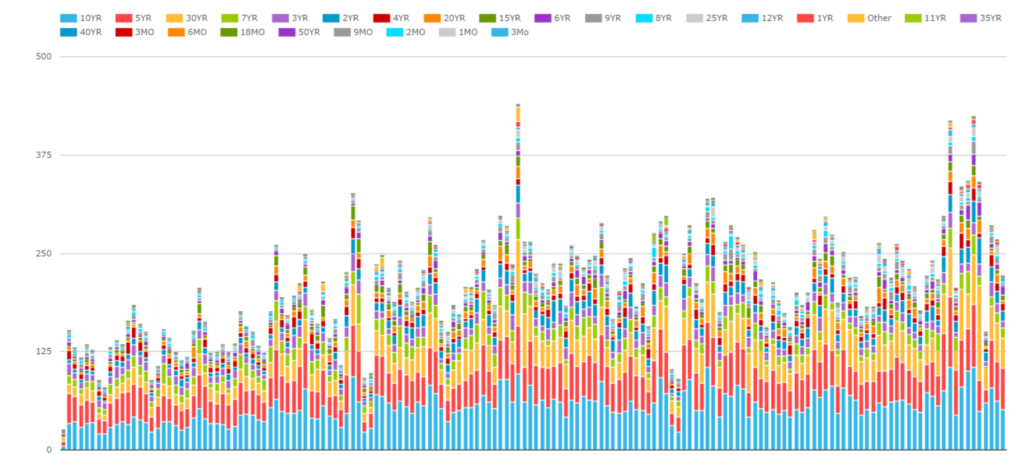Click the tallest stacked bar in the chart
The width and height of the screenshot is (1024, 455).
(x=518, y=277)
